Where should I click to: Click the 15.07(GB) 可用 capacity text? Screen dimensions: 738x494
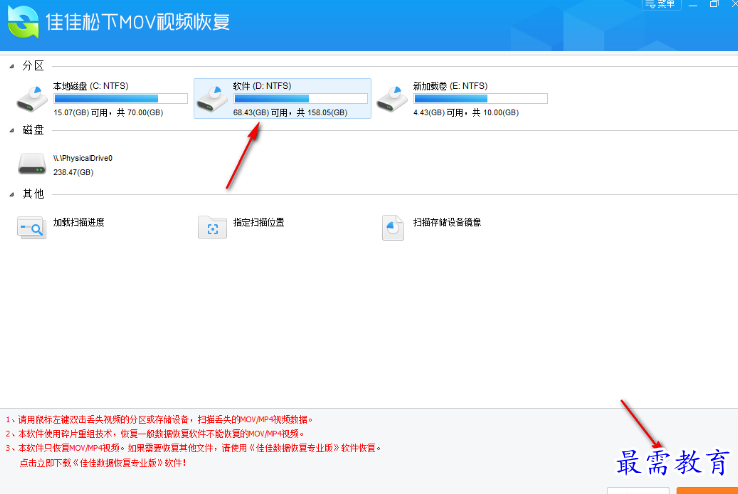108,112
